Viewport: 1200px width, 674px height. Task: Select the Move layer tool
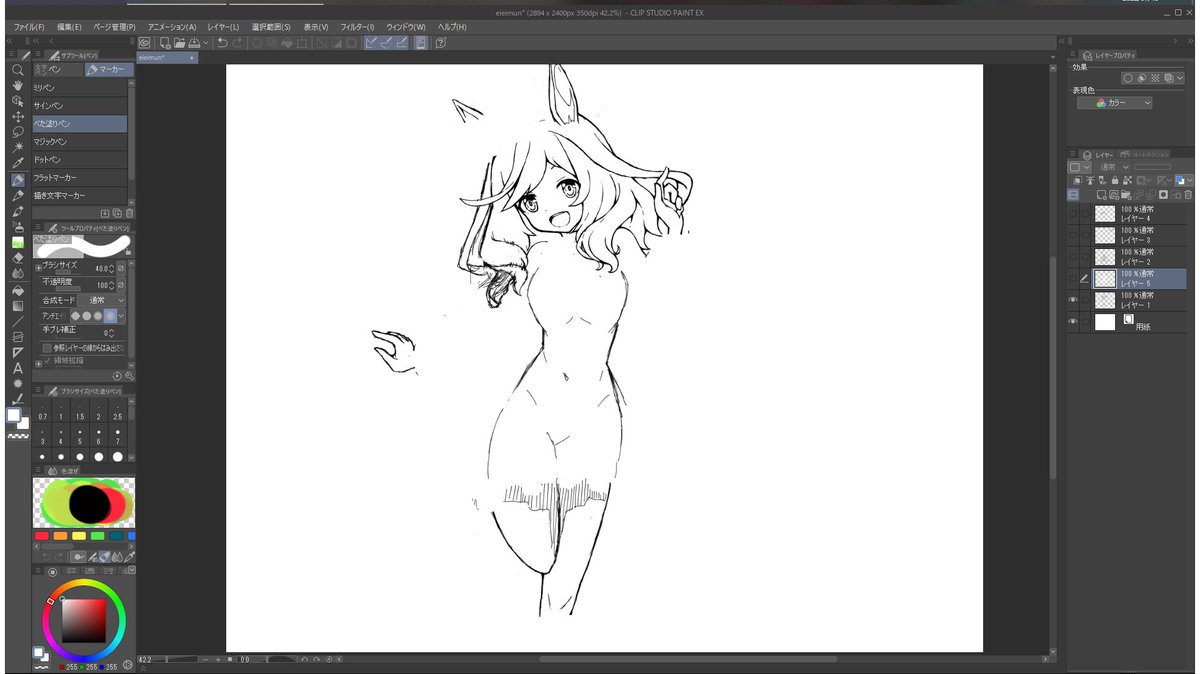click(x=18, y=116)
